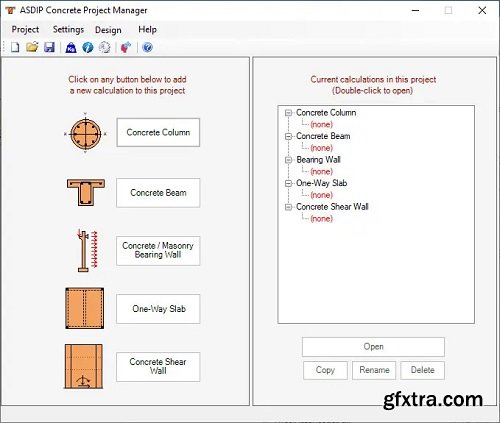Collapse the Concrete Beam tree node
Image resolution: width=500 pixels, height=423 pixels.
pos(288,136)
